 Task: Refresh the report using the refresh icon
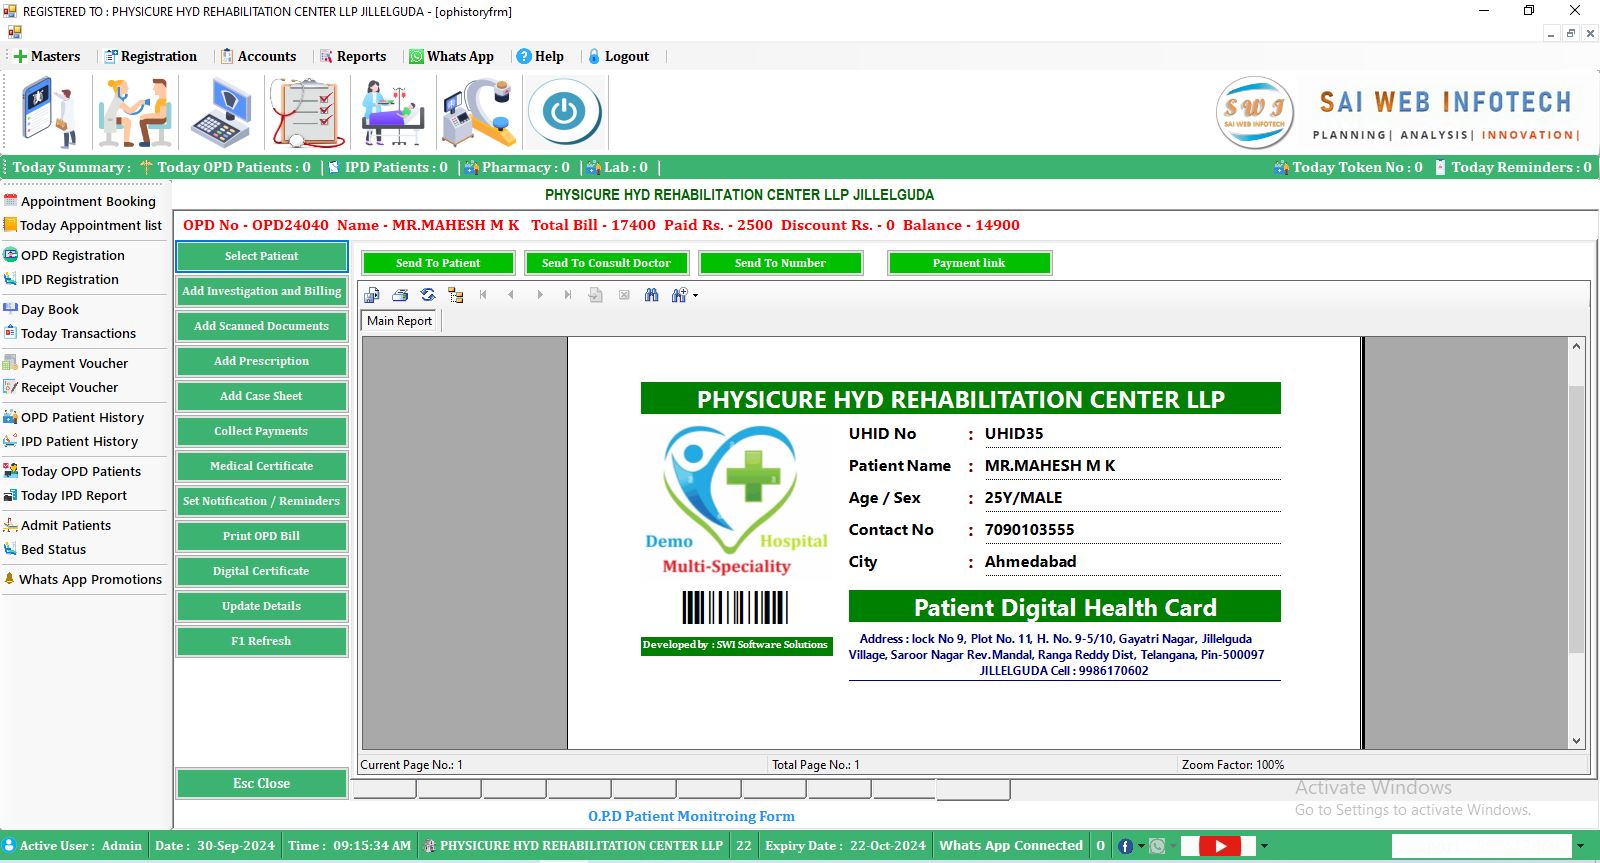[x=428, y=295]
